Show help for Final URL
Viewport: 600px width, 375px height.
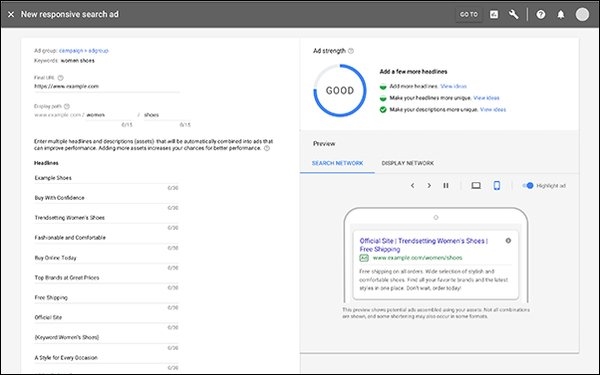(60, 78)
